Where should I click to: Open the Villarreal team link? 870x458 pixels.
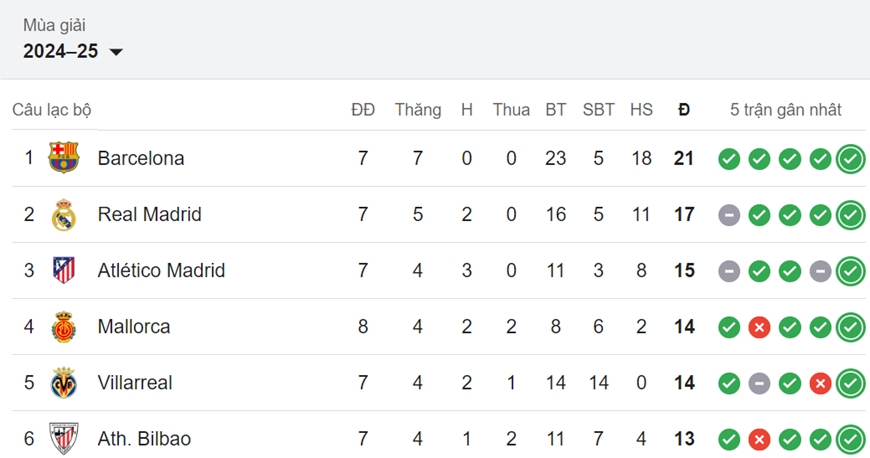pos(135,382)
